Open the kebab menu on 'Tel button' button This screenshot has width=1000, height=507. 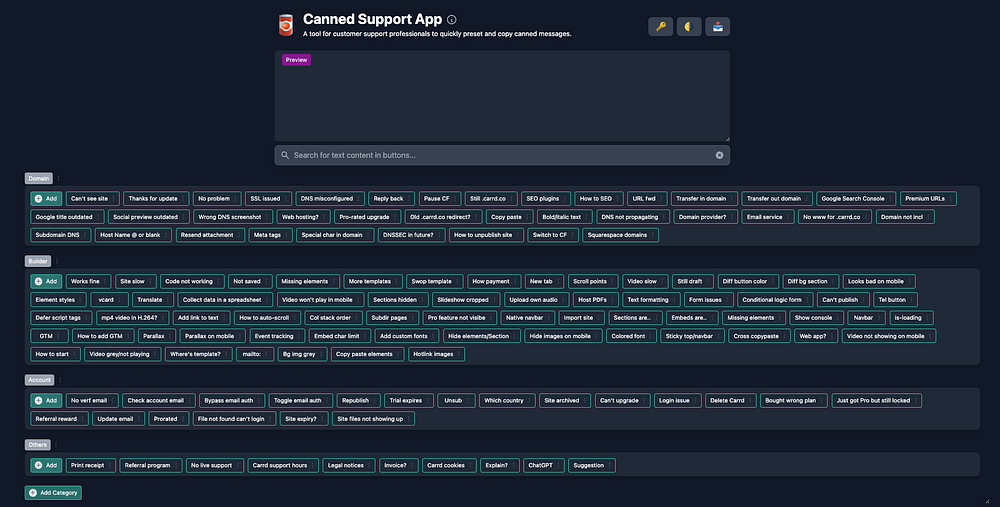[x=911, y=299]
